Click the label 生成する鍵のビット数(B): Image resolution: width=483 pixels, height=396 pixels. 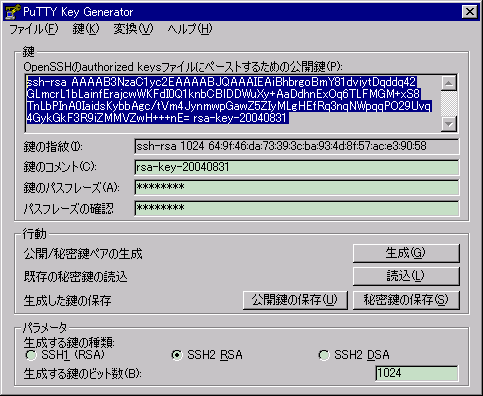pos(83,374)
